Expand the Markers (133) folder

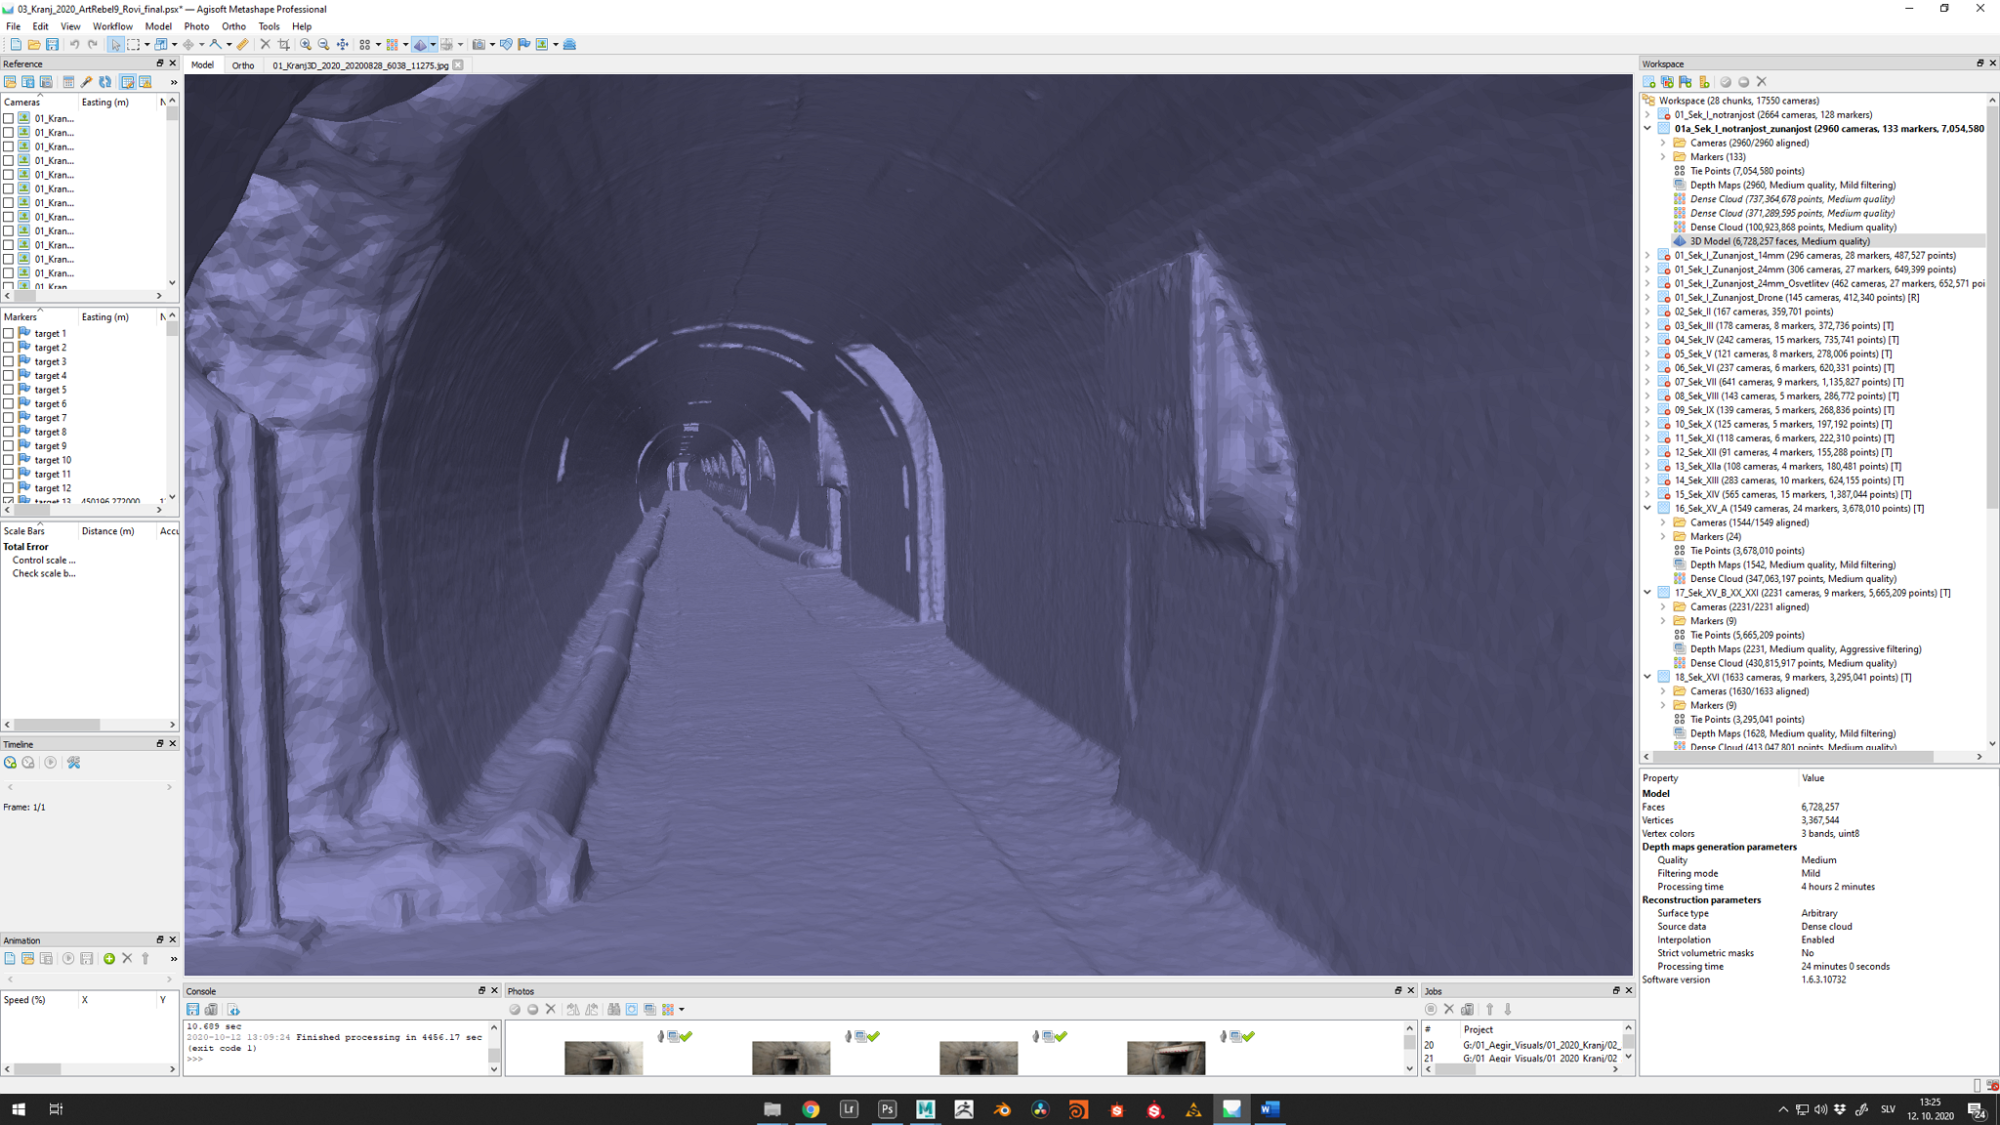pos(1664,157)
